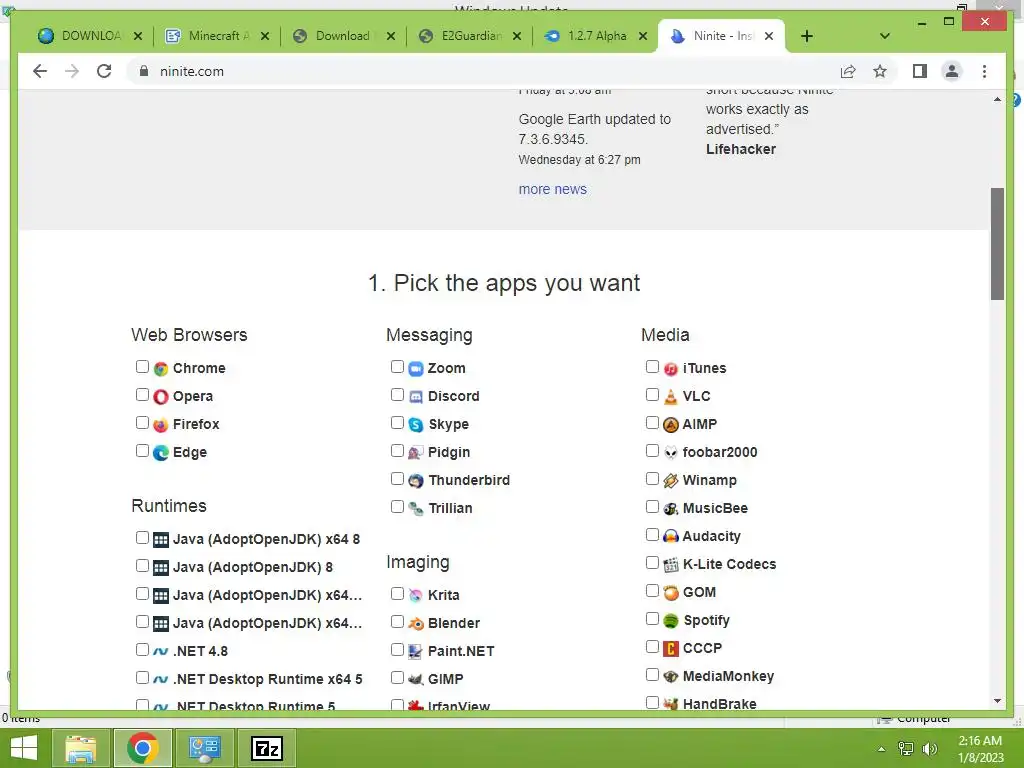This screenshot has width=1024, height=768.
Task: Click the Edge logo icon
Action: (161, 453)
